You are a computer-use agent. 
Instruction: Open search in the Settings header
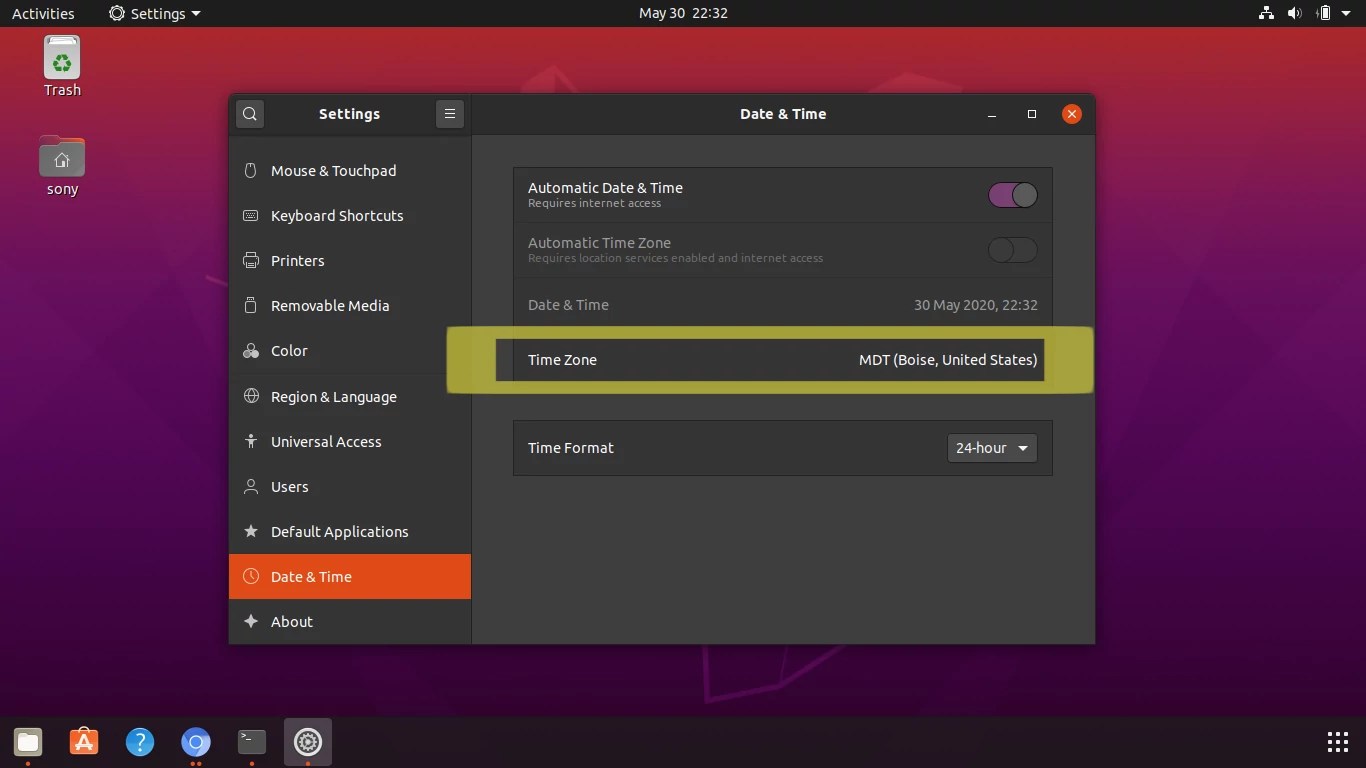coord(249,113)
